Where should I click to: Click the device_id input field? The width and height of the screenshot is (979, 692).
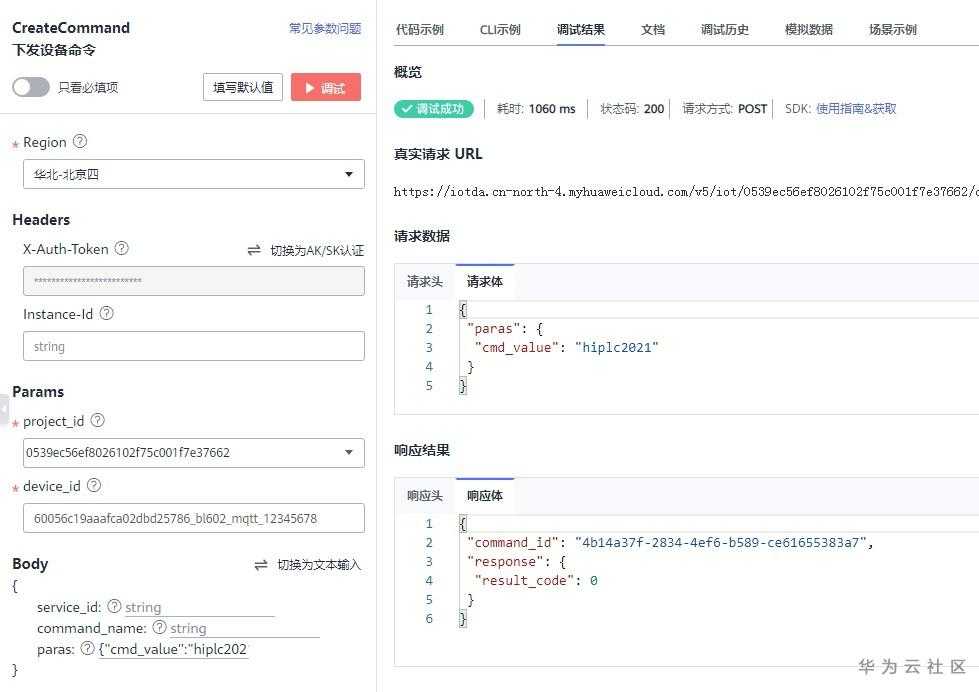coord(193,518)
